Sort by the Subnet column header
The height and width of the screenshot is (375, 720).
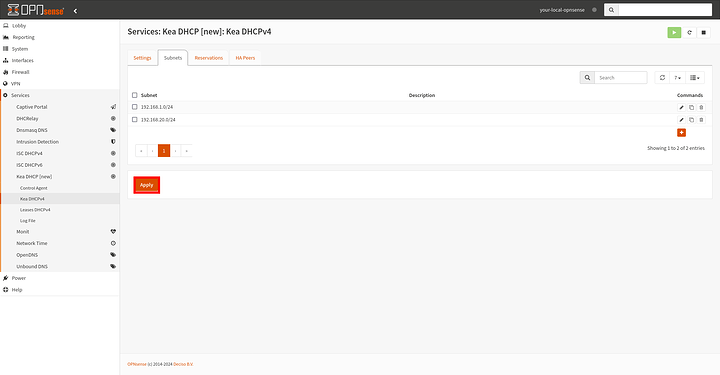(149, 95)
